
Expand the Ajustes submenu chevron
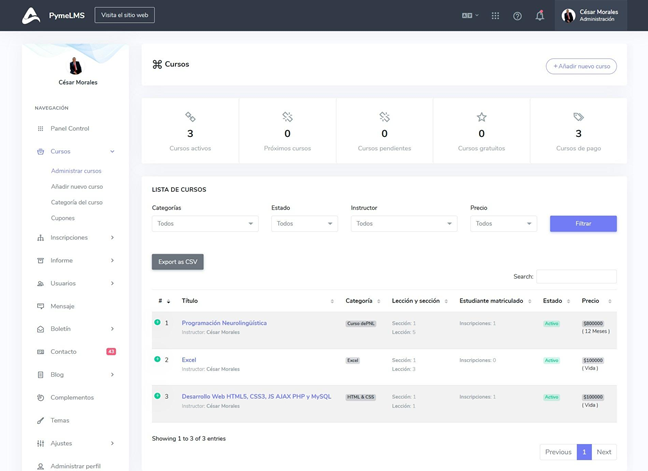112,443
